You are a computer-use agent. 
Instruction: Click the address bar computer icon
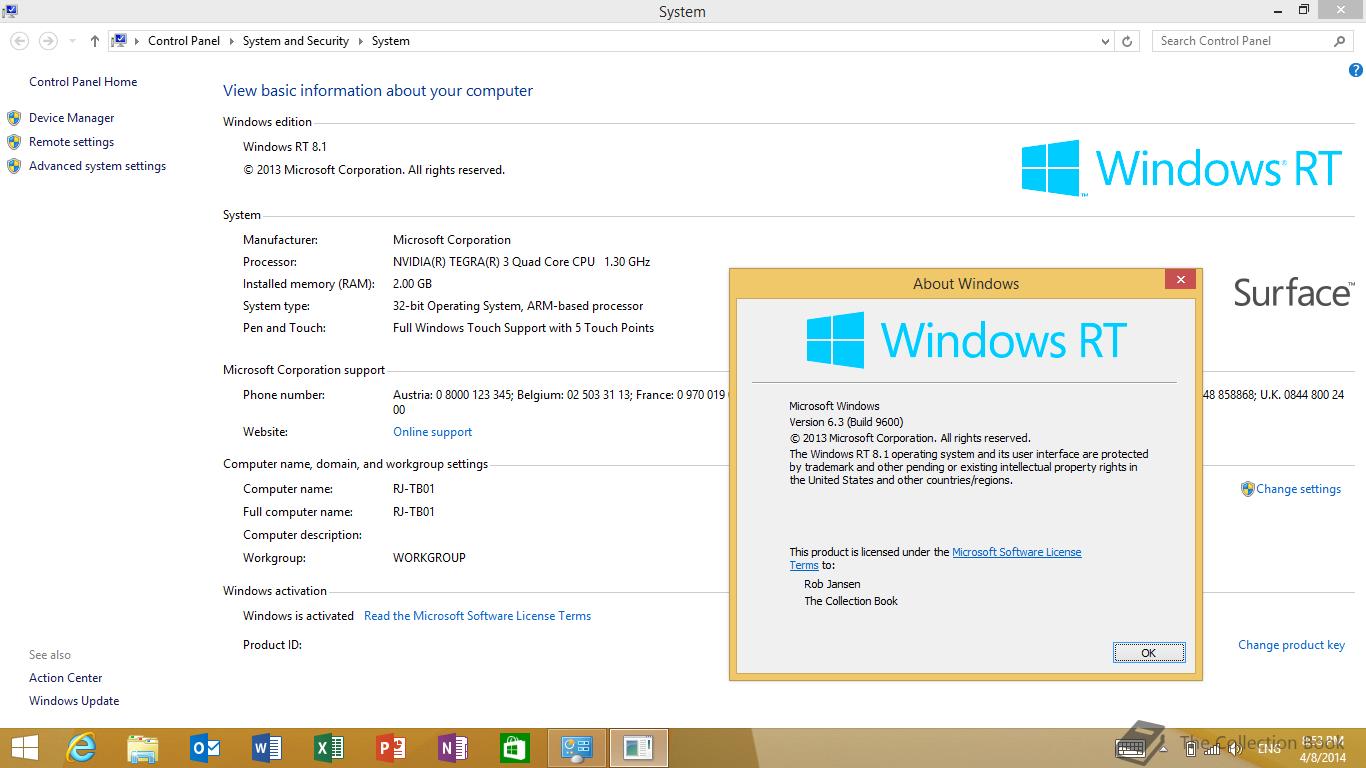click(119, 41)
